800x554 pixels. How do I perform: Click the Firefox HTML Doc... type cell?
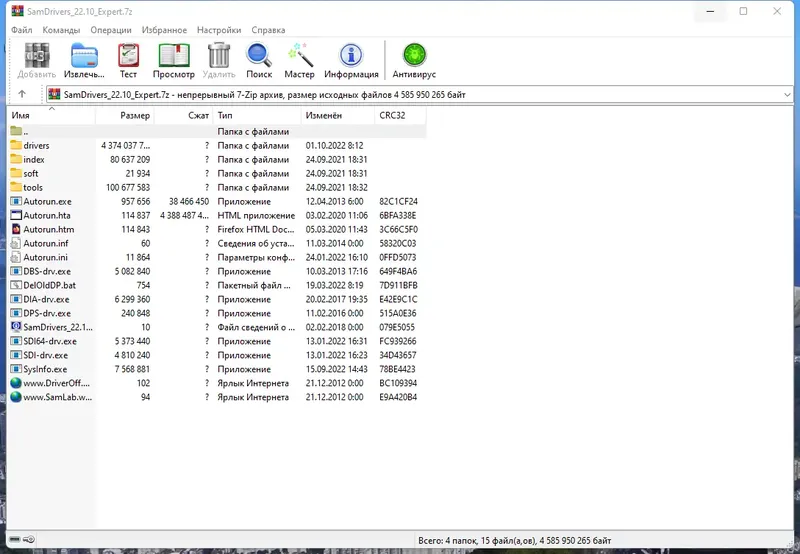click(x=256, y=230)
